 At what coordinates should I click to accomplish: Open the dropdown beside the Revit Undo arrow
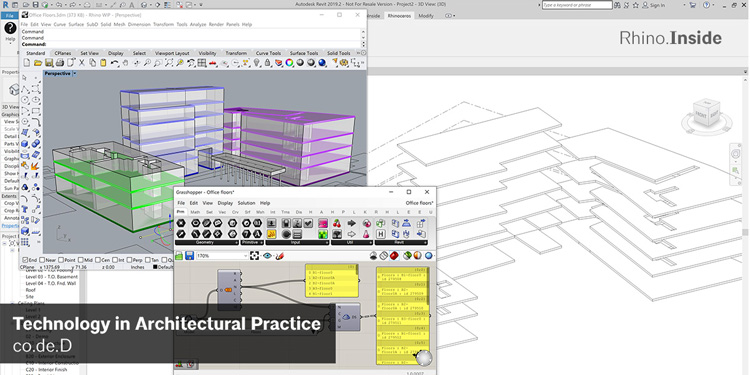pos(65,5)
